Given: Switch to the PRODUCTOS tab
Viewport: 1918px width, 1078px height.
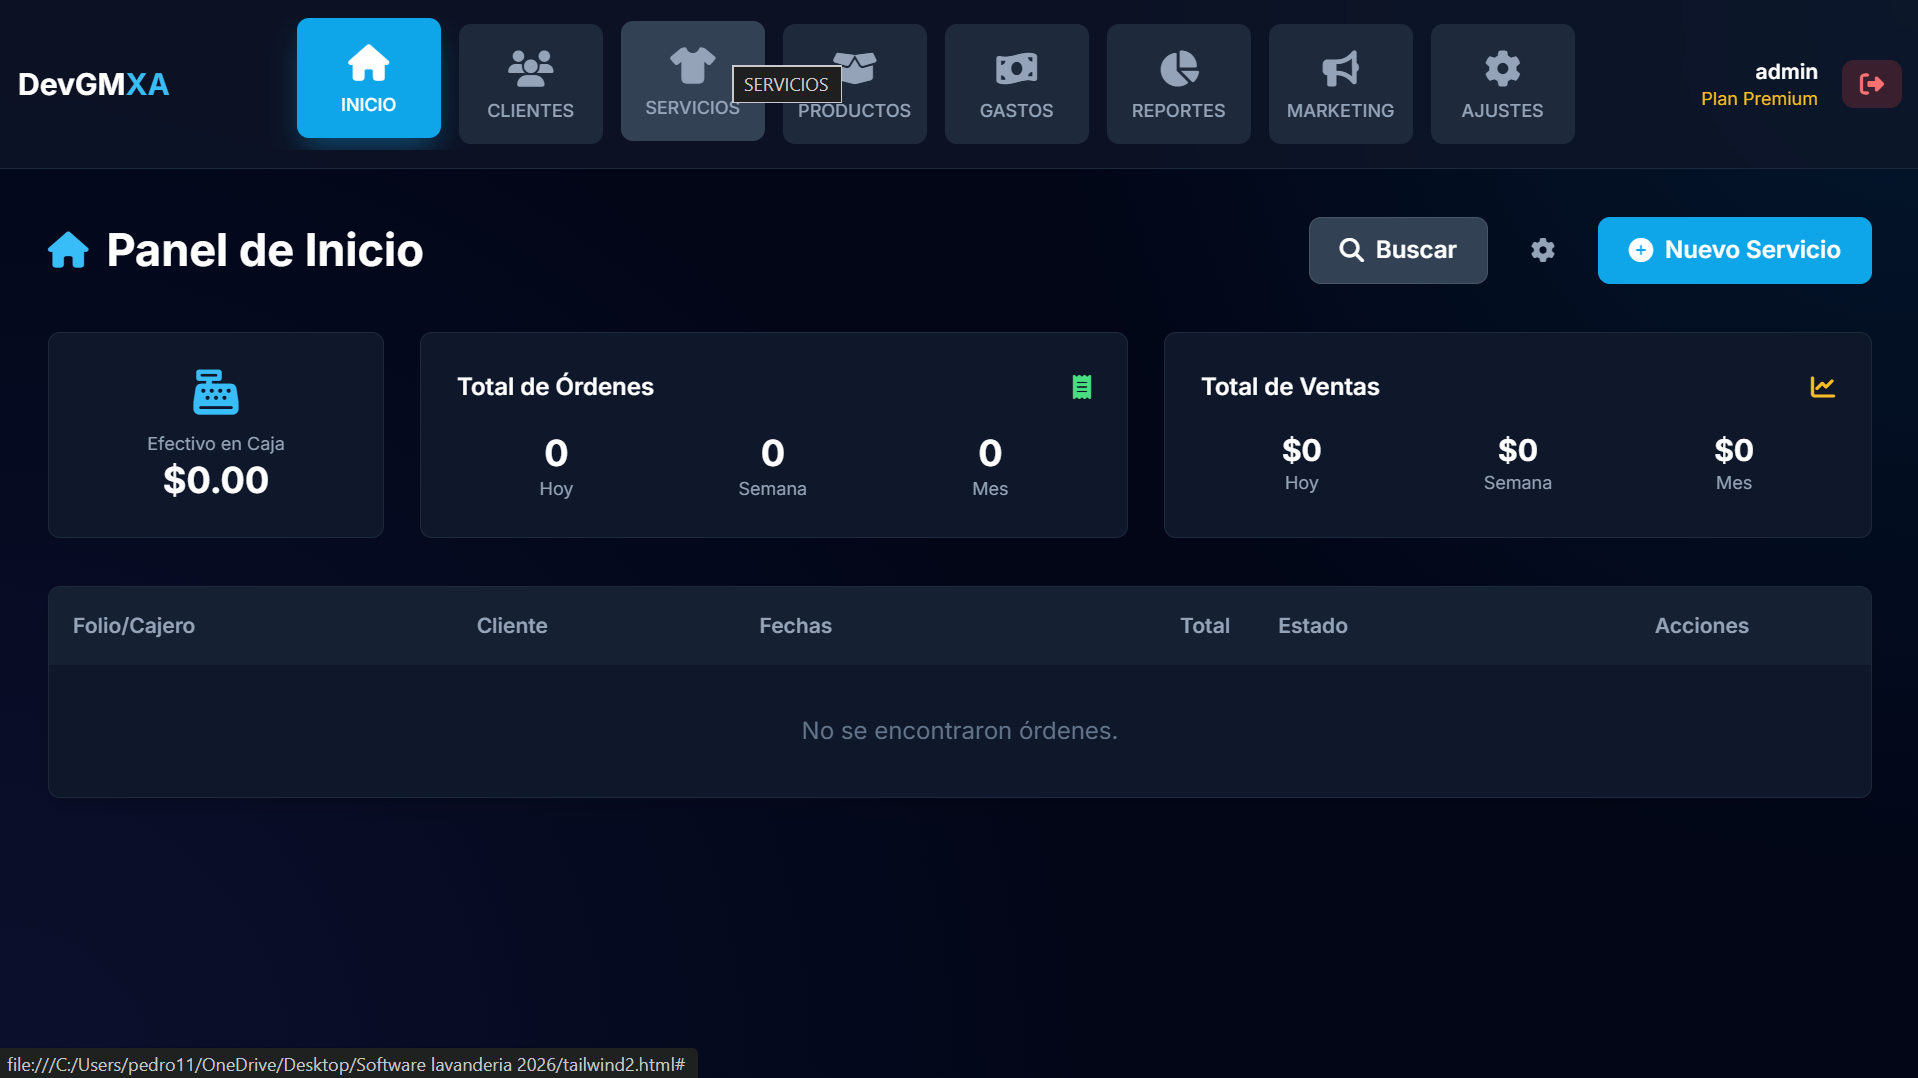Looking at the screenshot, I should point(854,84).
